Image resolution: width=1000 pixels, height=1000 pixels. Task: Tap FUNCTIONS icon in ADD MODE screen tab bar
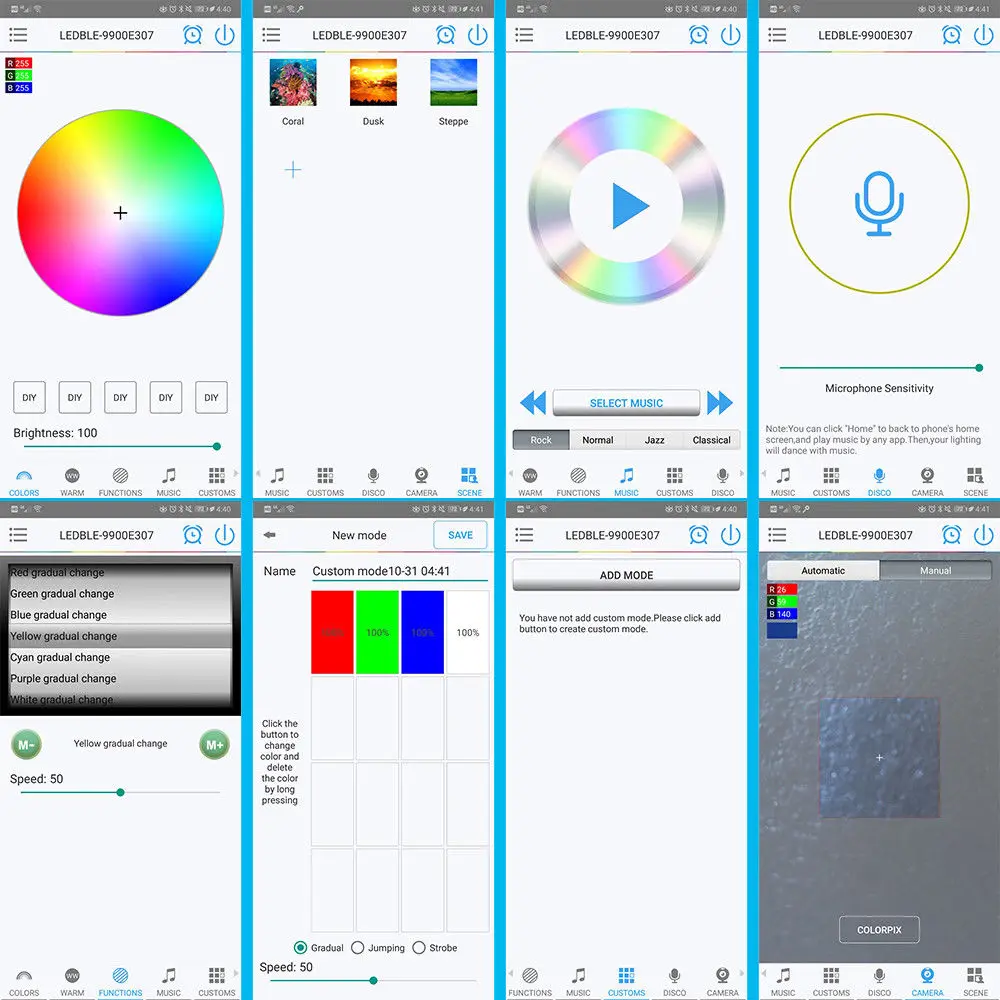click(530, 976)
